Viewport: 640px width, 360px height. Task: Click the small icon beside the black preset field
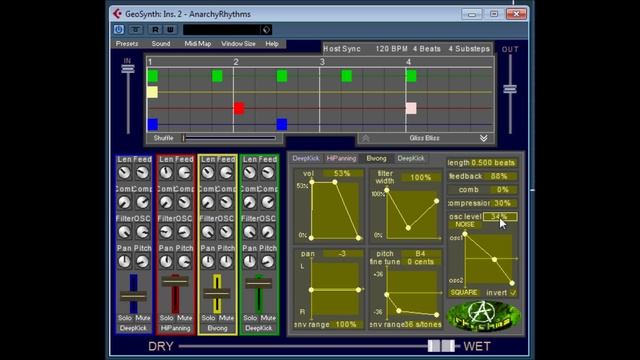267,29
